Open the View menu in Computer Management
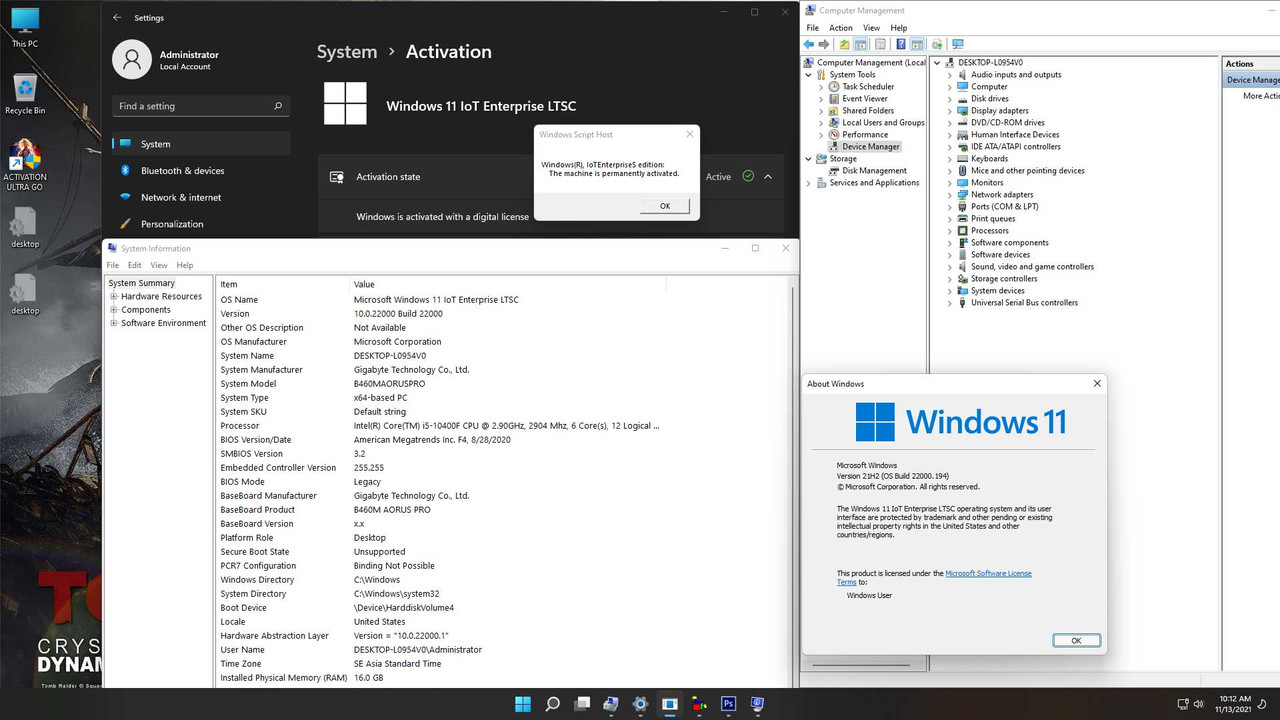 pos(872,28)
